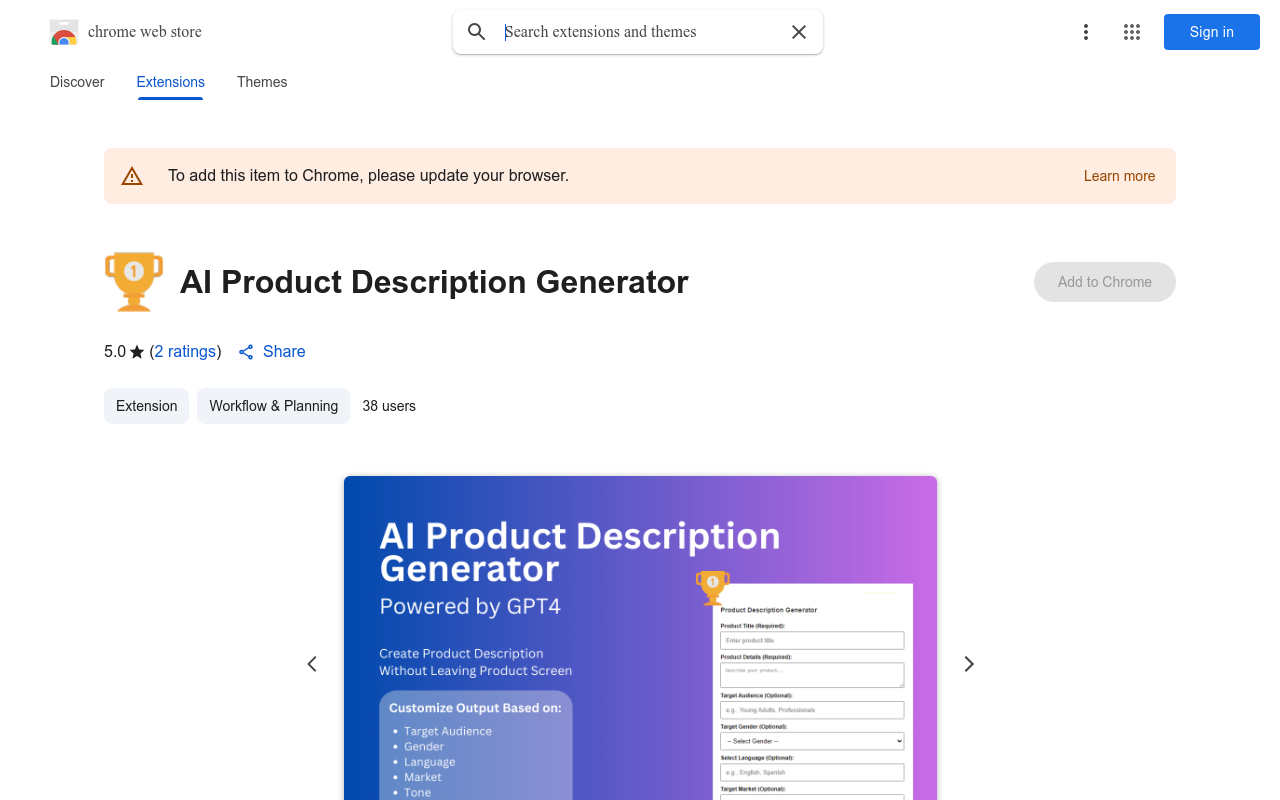
Task: Click the trophy extension icon
Action: pyautogui.click(x=134, y=282)
